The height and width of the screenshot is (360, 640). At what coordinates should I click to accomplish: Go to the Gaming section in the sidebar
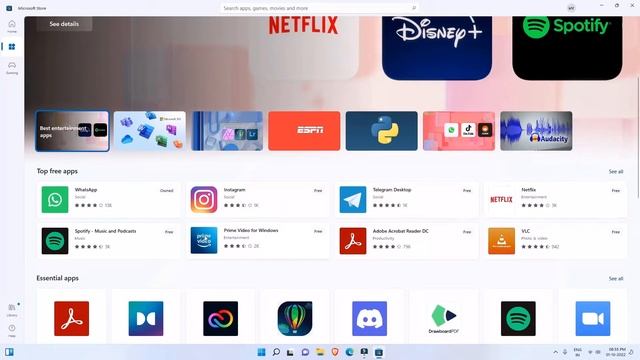12,68
